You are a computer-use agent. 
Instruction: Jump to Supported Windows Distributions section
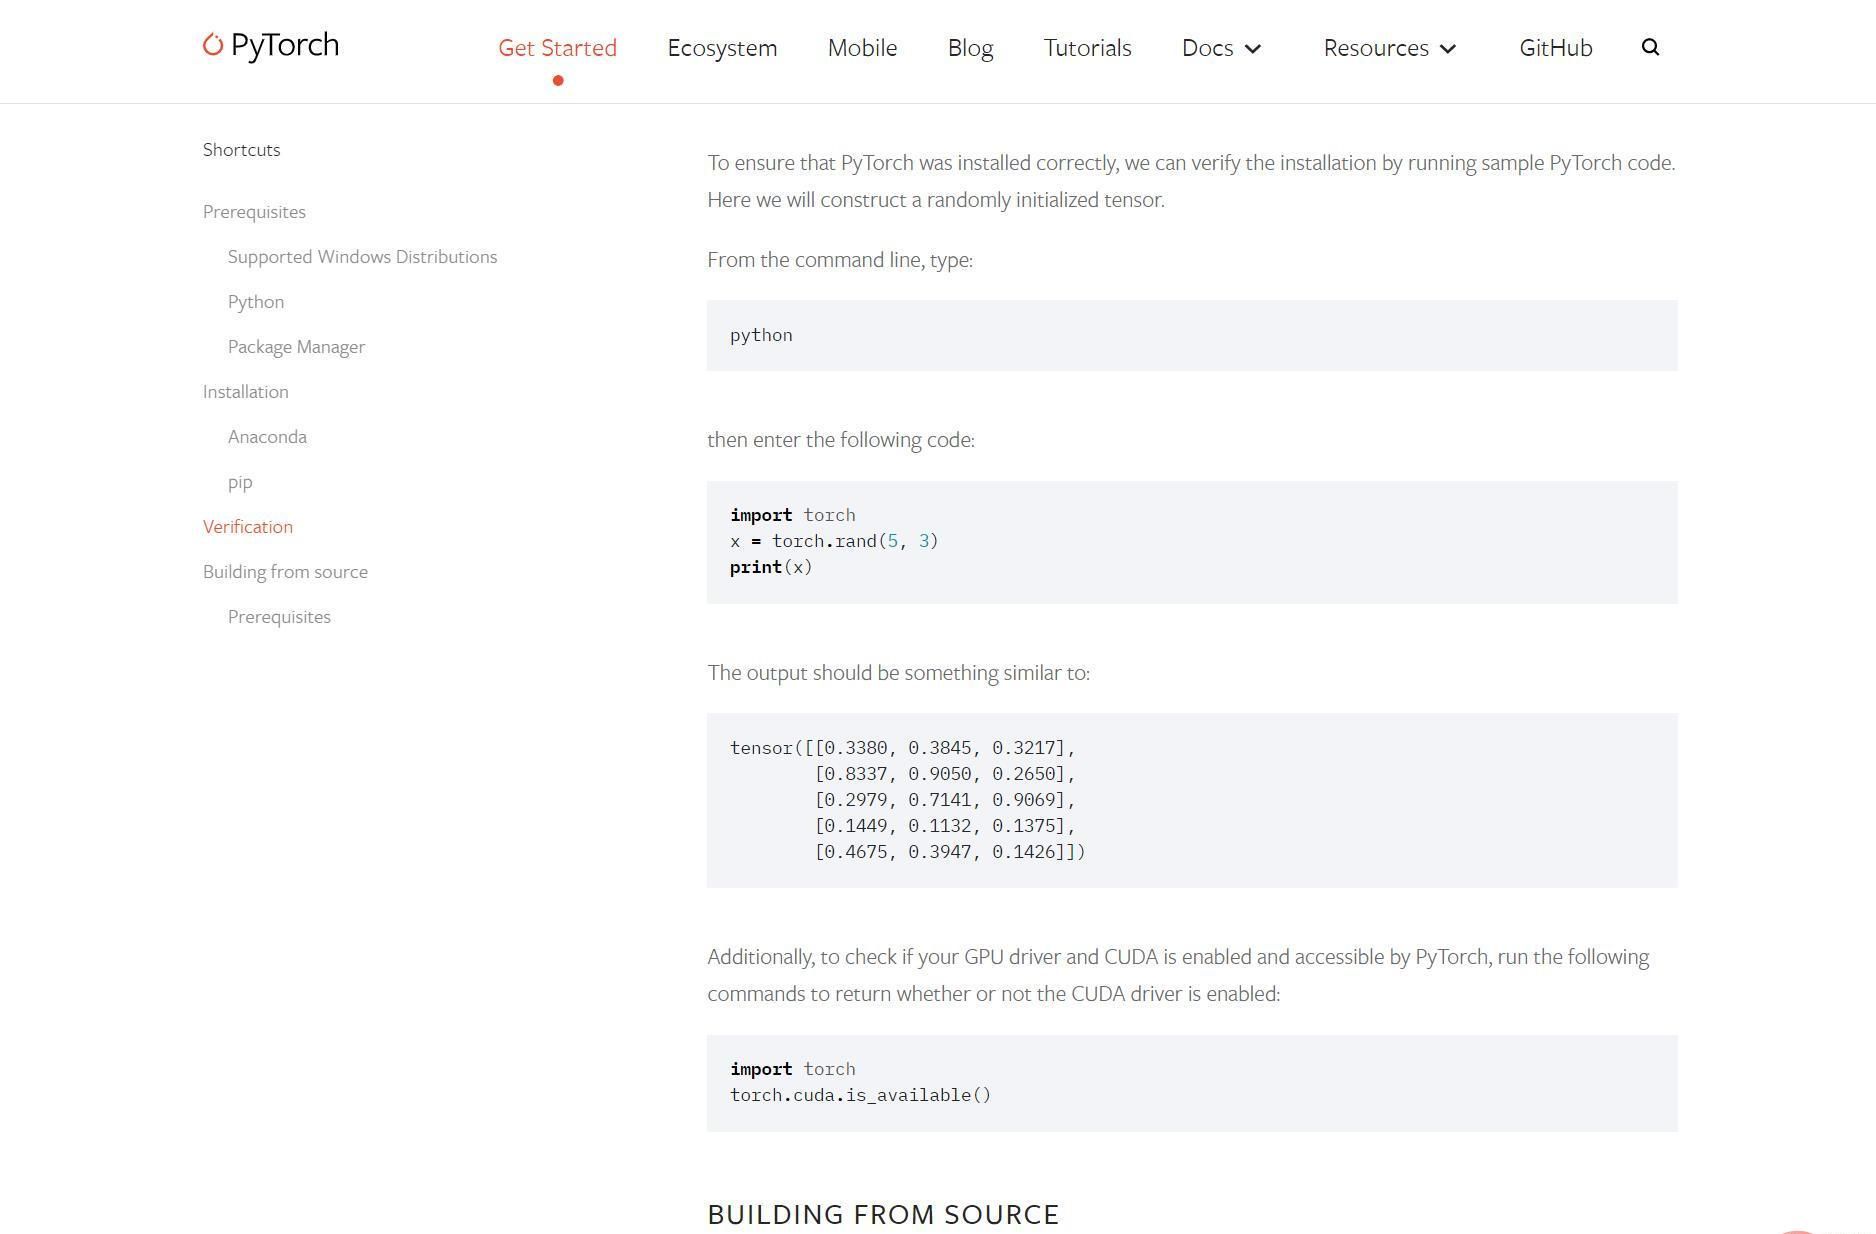pos(362,257)
